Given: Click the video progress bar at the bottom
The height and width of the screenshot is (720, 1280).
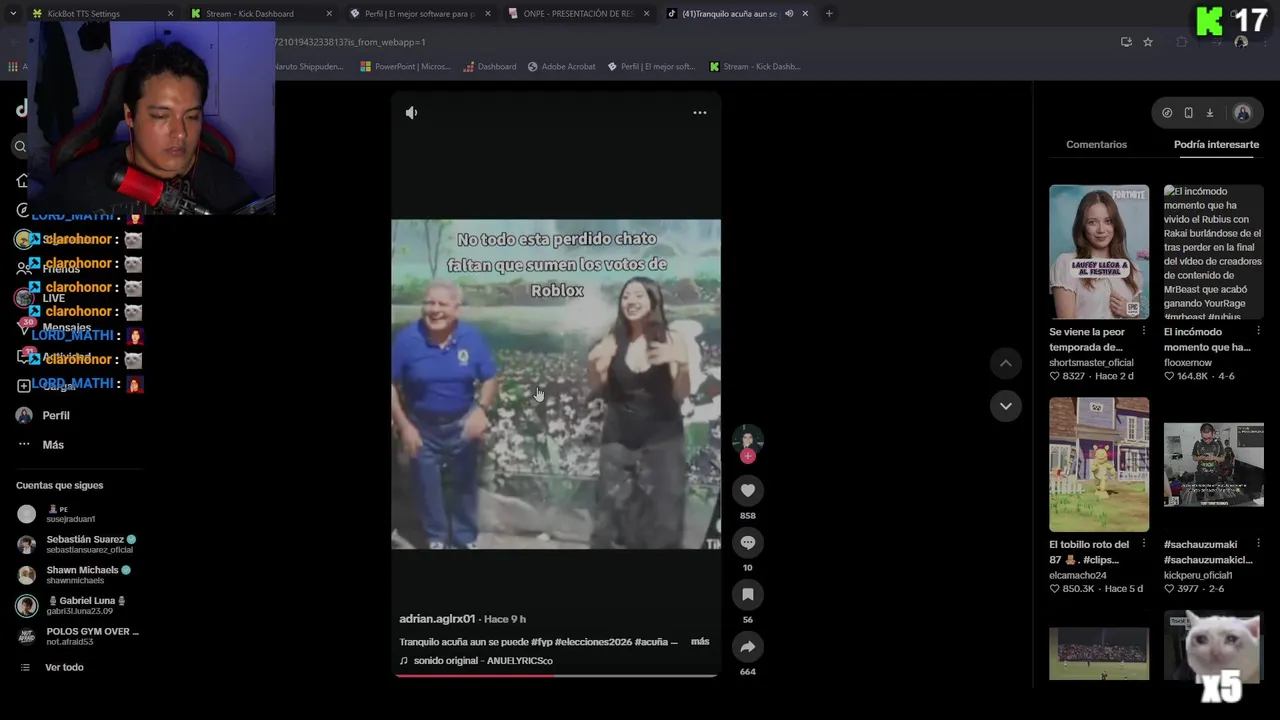Looking at the screenshot, I should (x=556, y=675).
